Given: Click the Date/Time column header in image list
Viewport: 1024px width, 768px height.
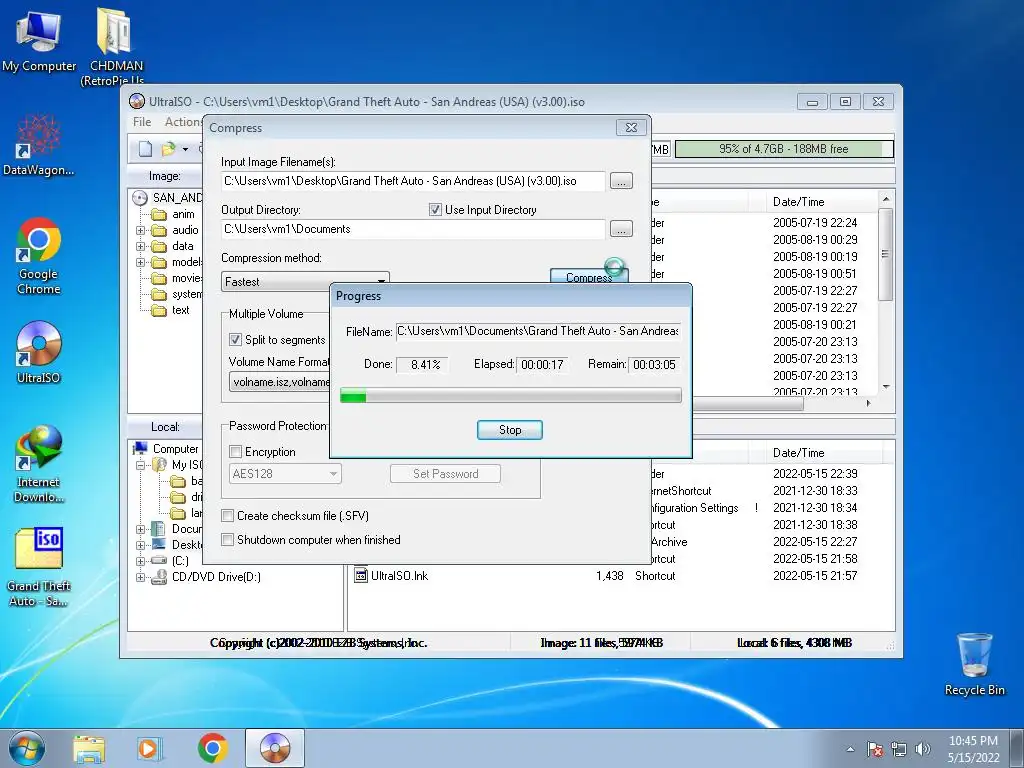Looking at the screenshot, I should coord(798,202).
